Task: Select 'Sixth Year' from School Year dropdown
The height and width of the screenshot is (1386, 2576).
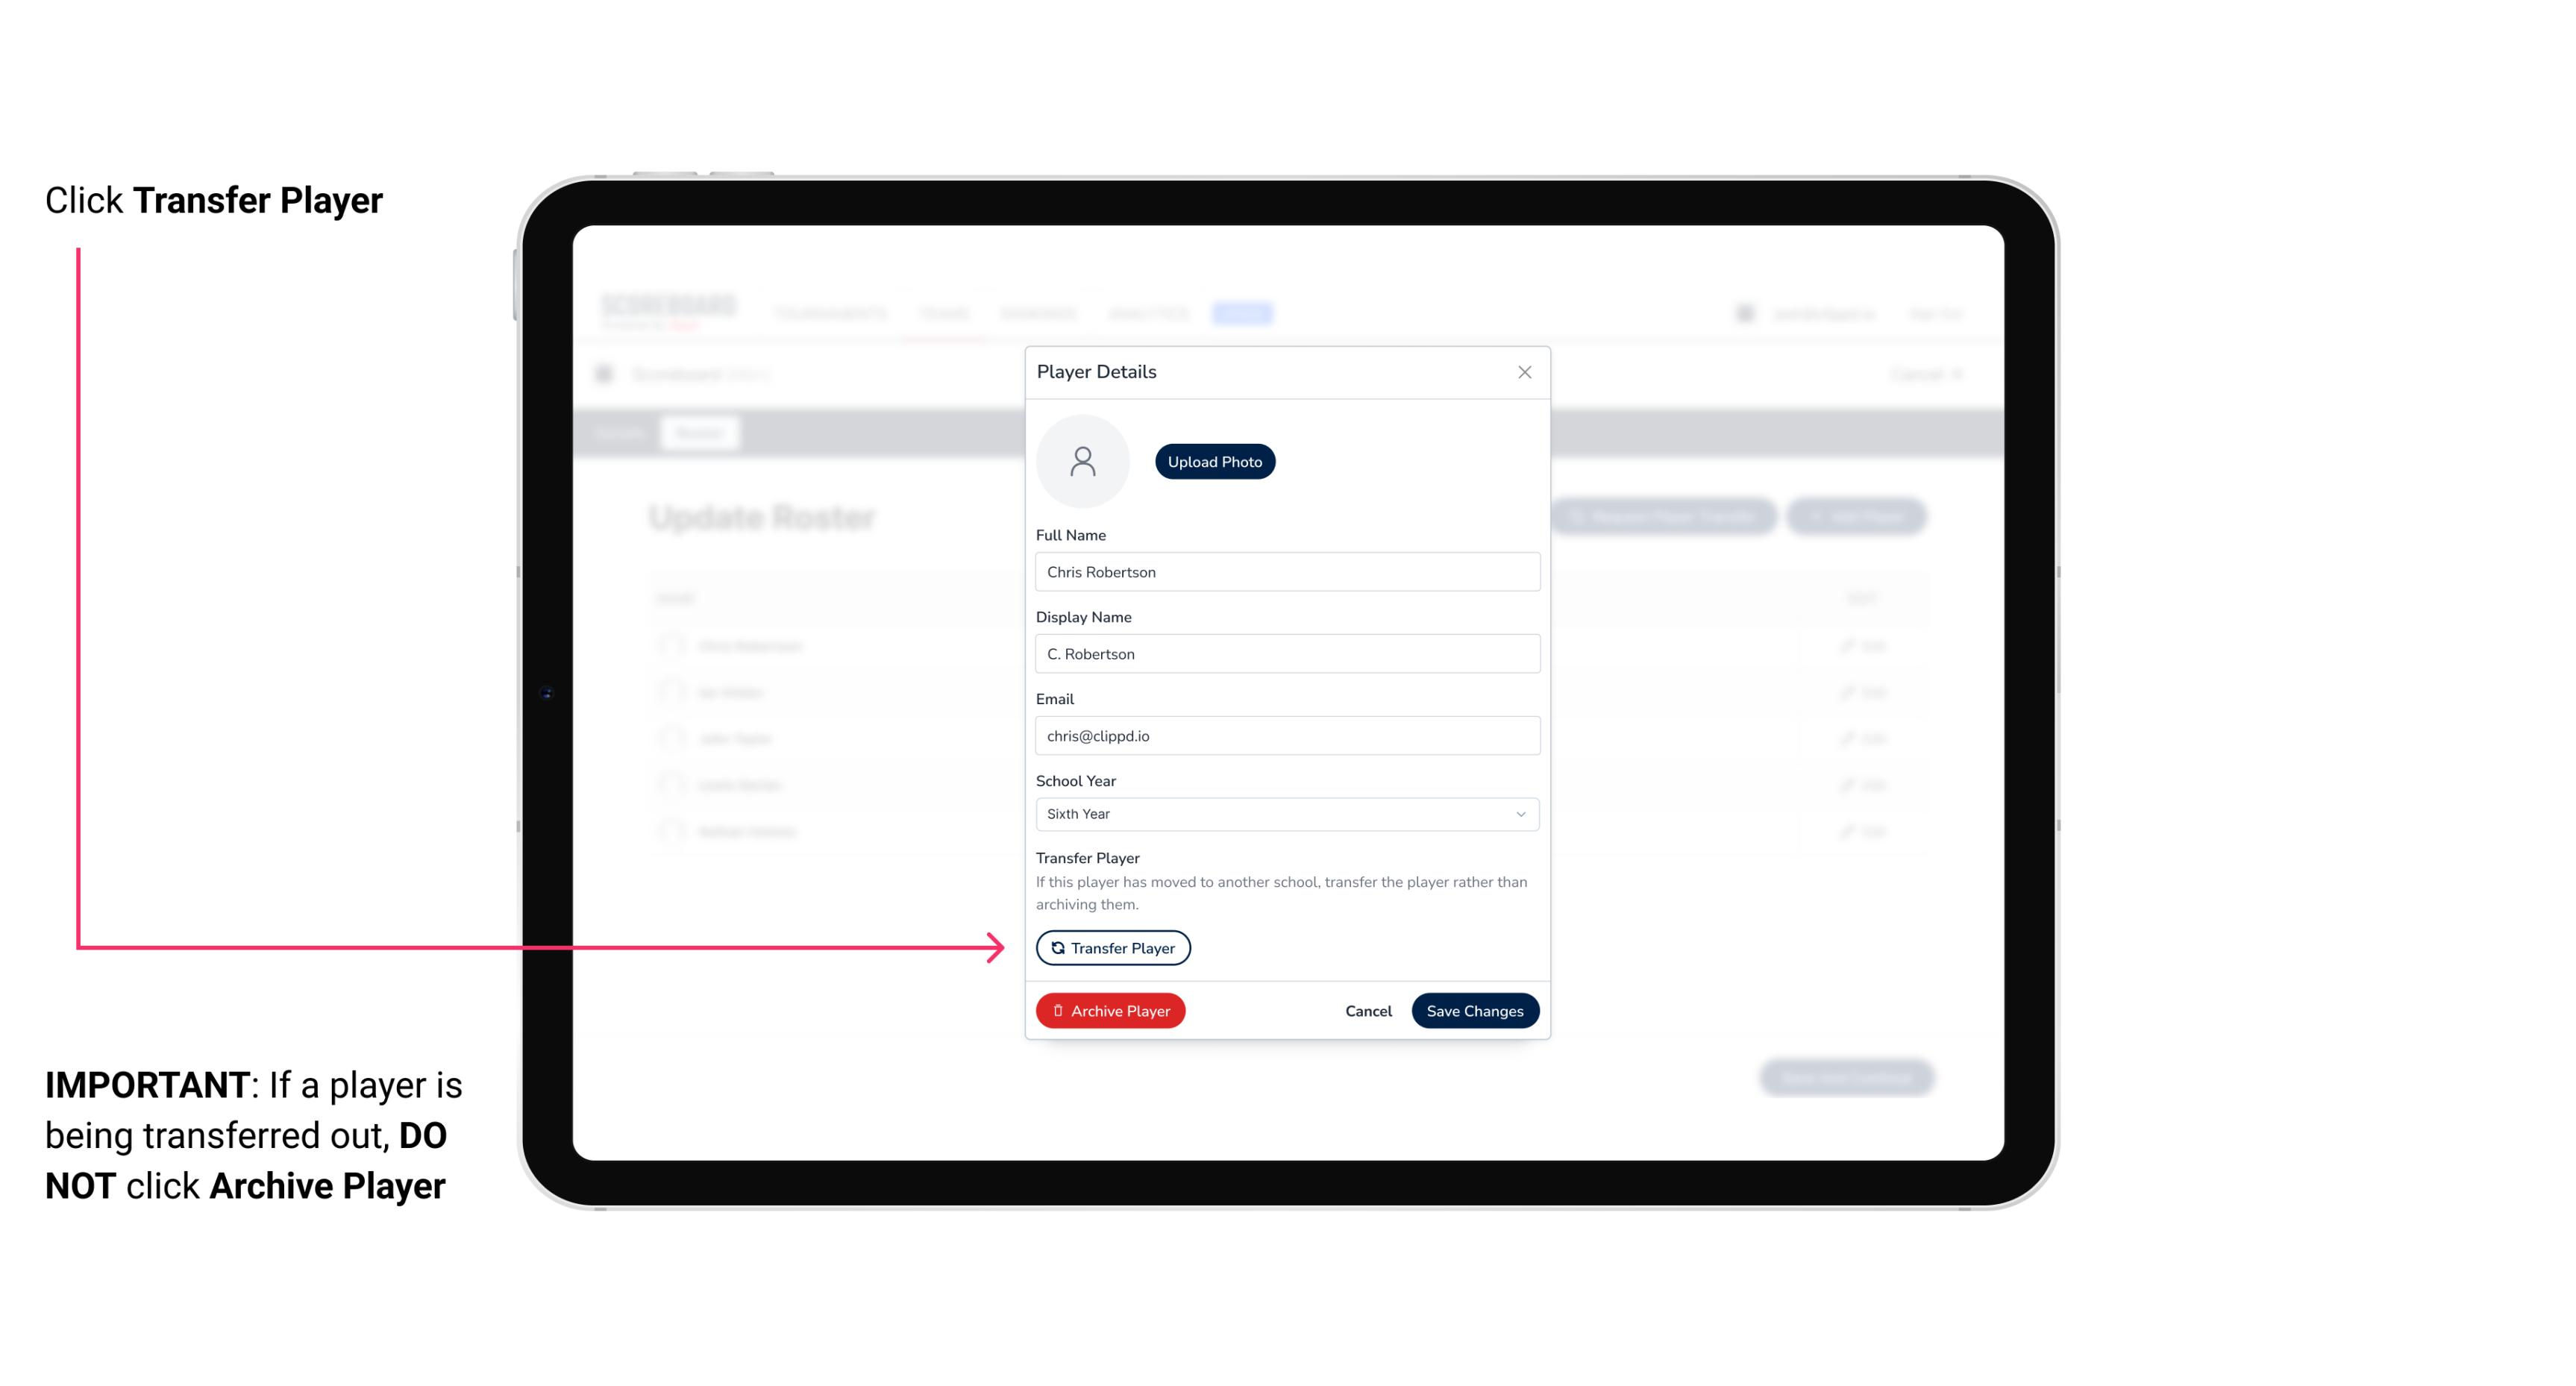Action: point(1285,812)
